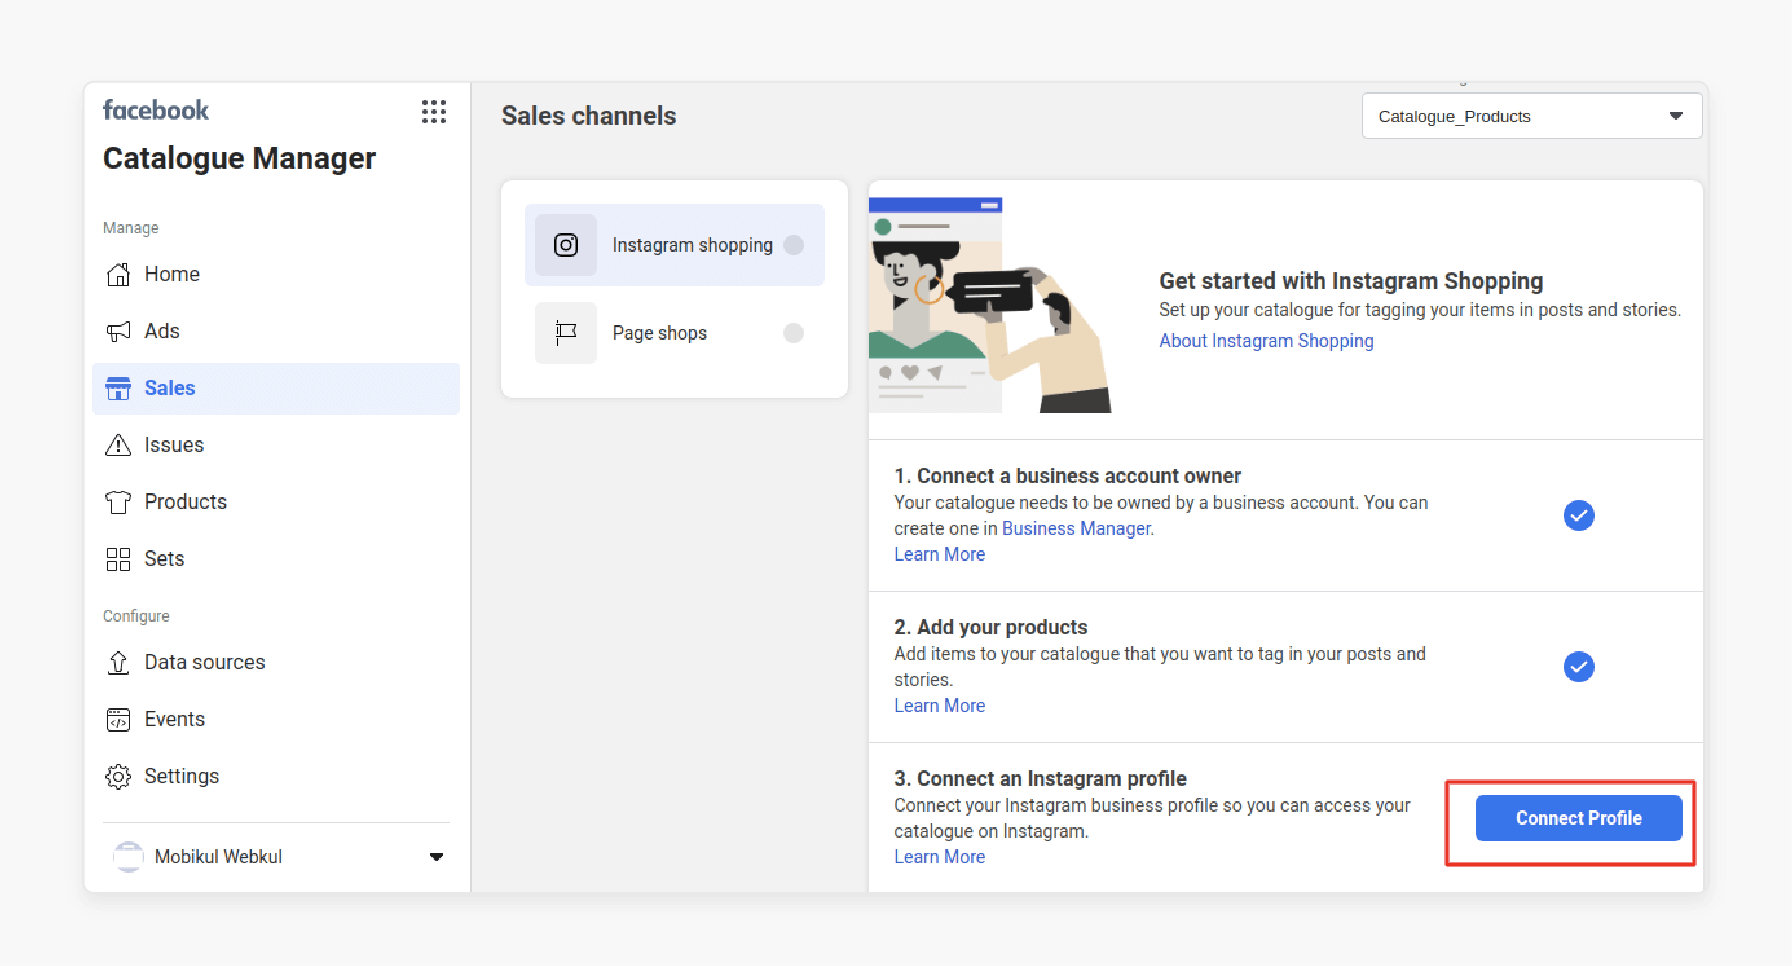Click the Instagram Shopping illustration image
Viewport: 1792px width, 966px height.
click(990, 305)
